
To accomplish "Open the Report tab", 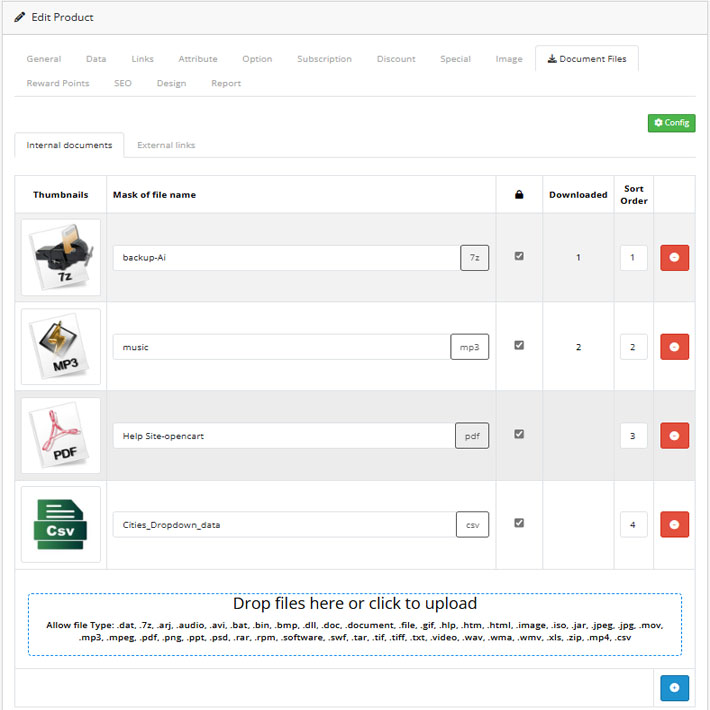I will click(225, 83).
